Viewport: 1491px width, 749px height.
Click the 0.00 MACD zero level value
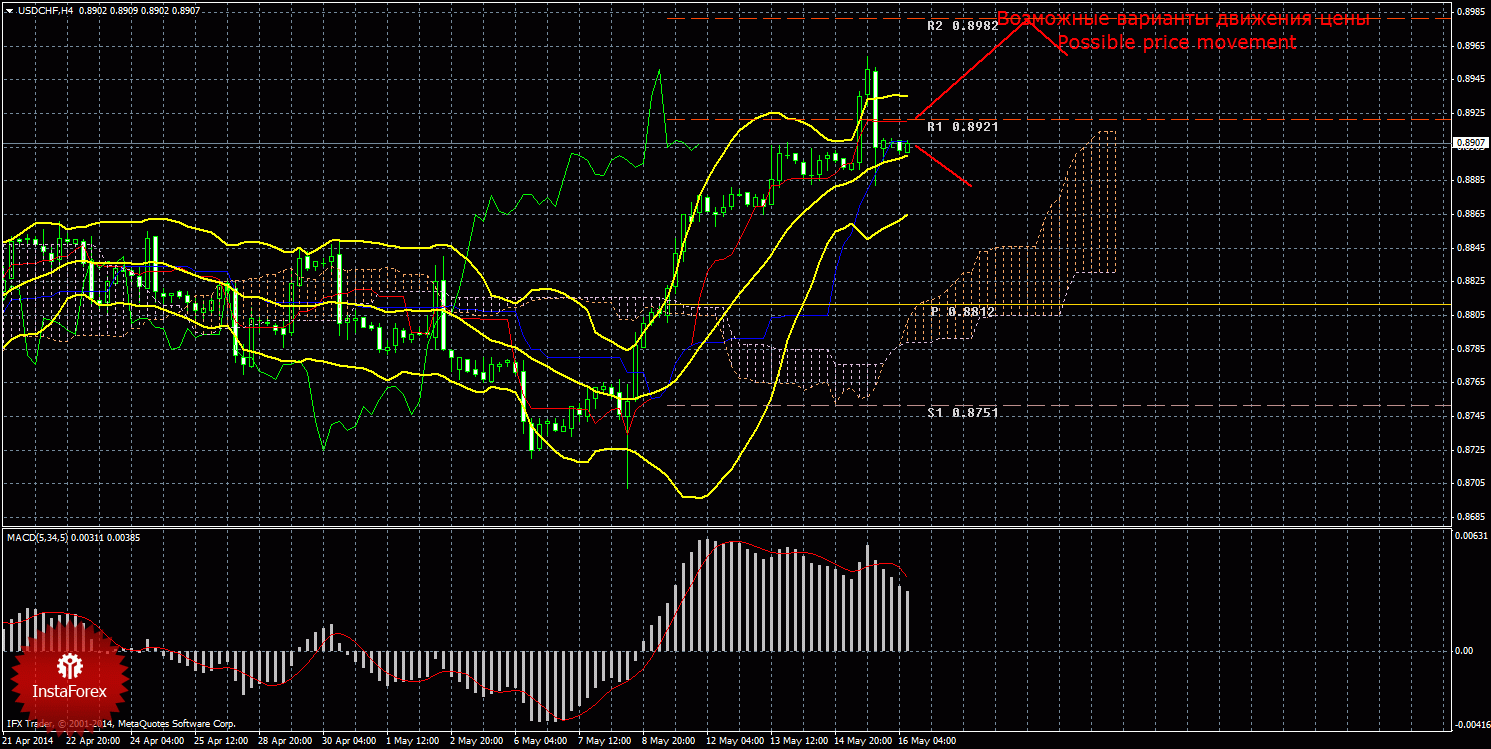click(1464, 651)
